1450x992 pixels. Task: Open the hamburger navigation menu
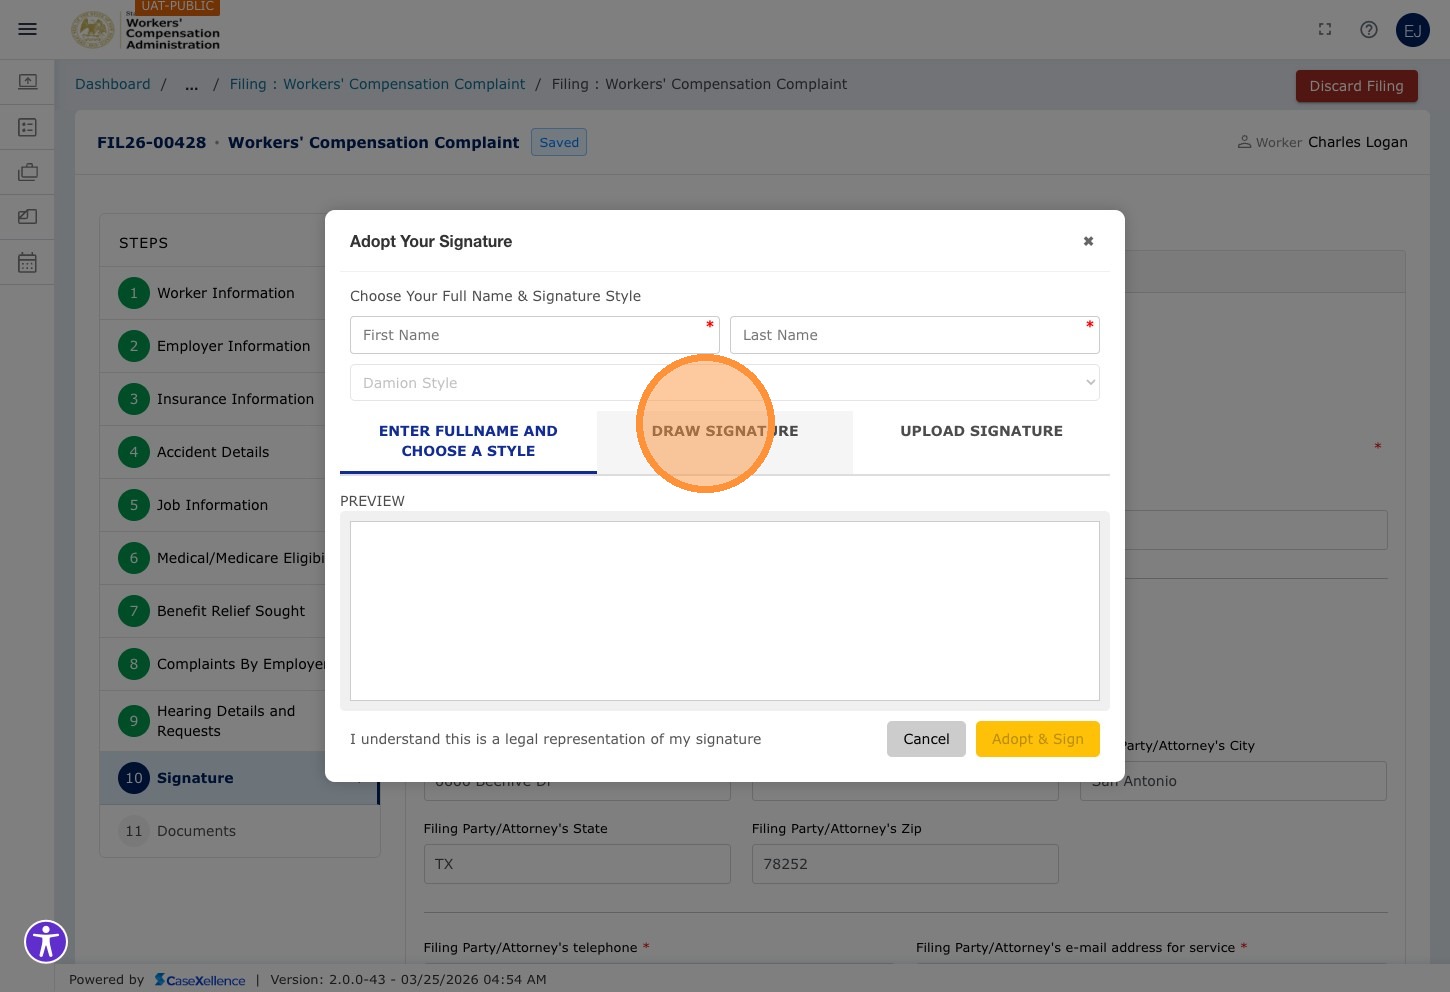pos(27,29)
